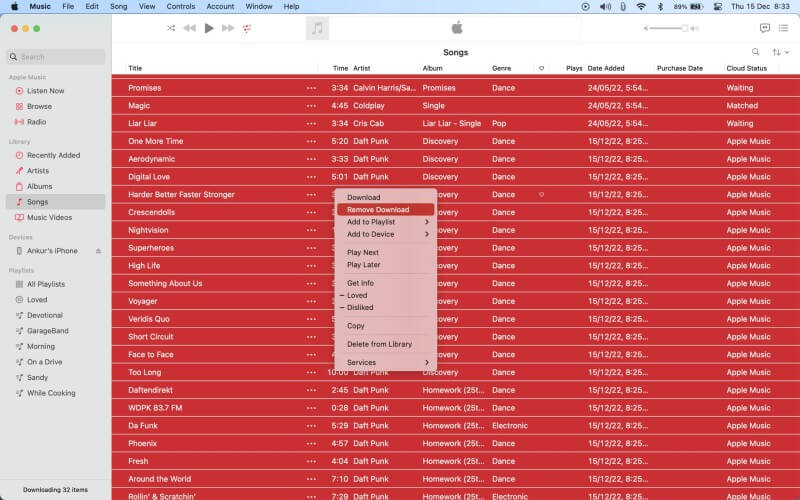
Task: Expand Add to Playlist submenu
Action: tap(385, 222)
